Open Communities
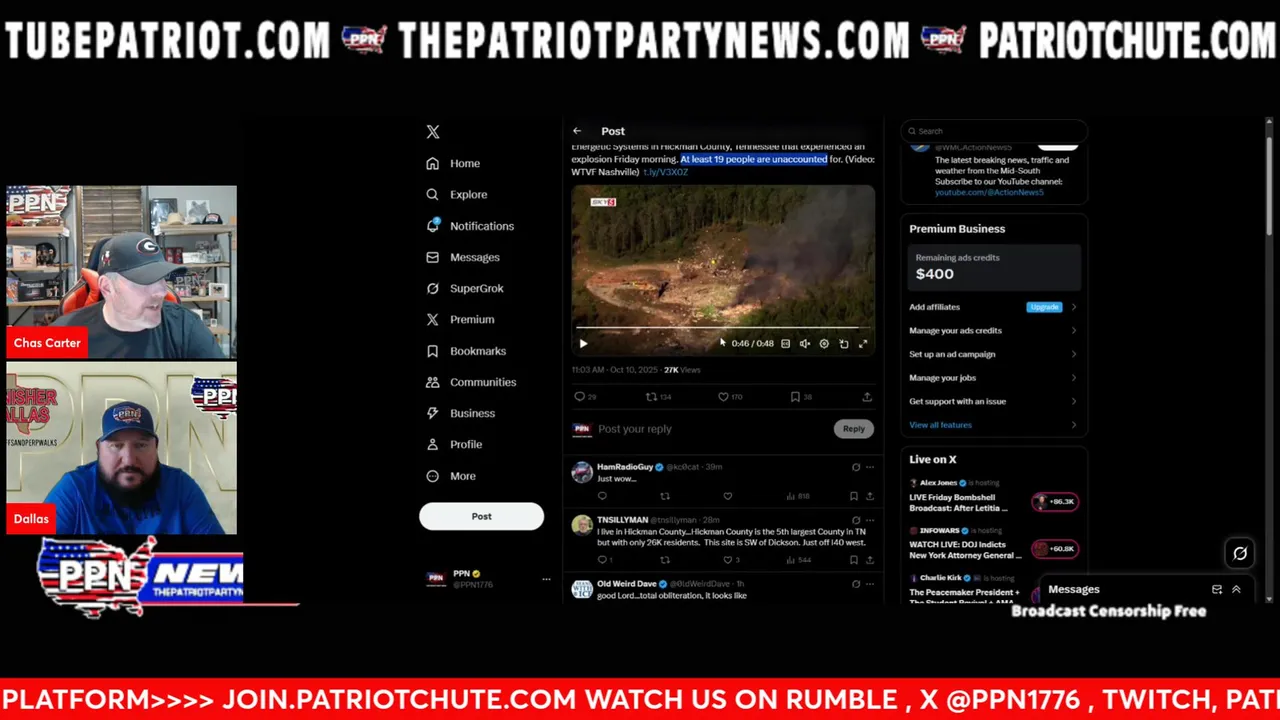This screenshot has width=1280, height=720. click(x=471, y=382)
